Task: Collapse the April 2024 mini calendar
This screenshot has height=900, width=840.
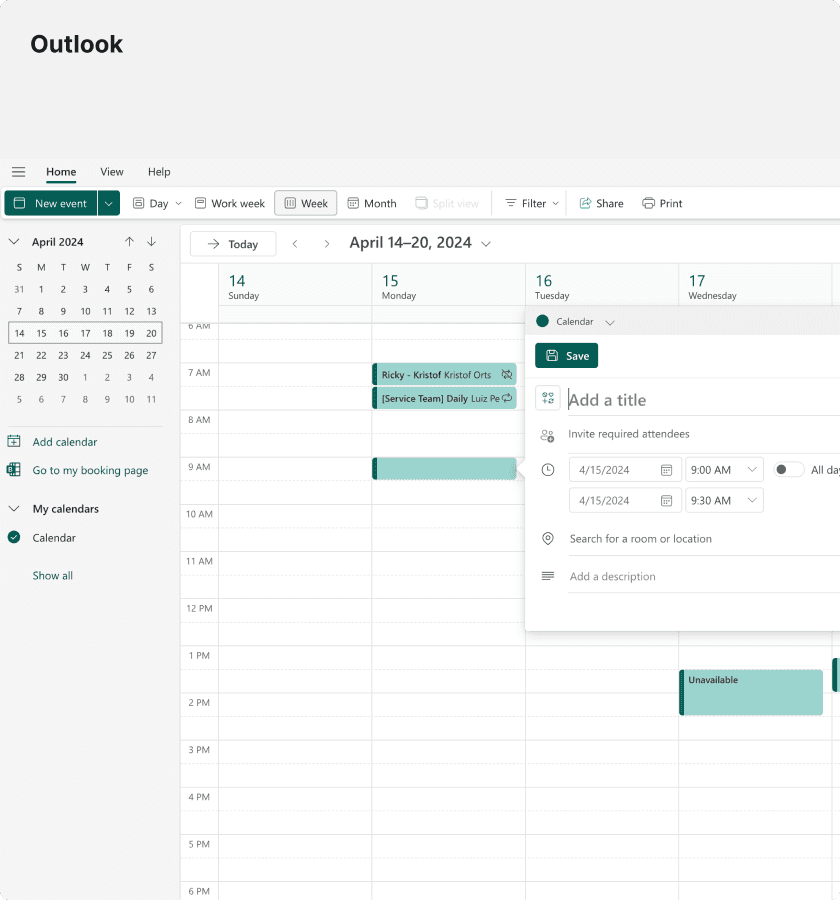Action: click(14, 242)
